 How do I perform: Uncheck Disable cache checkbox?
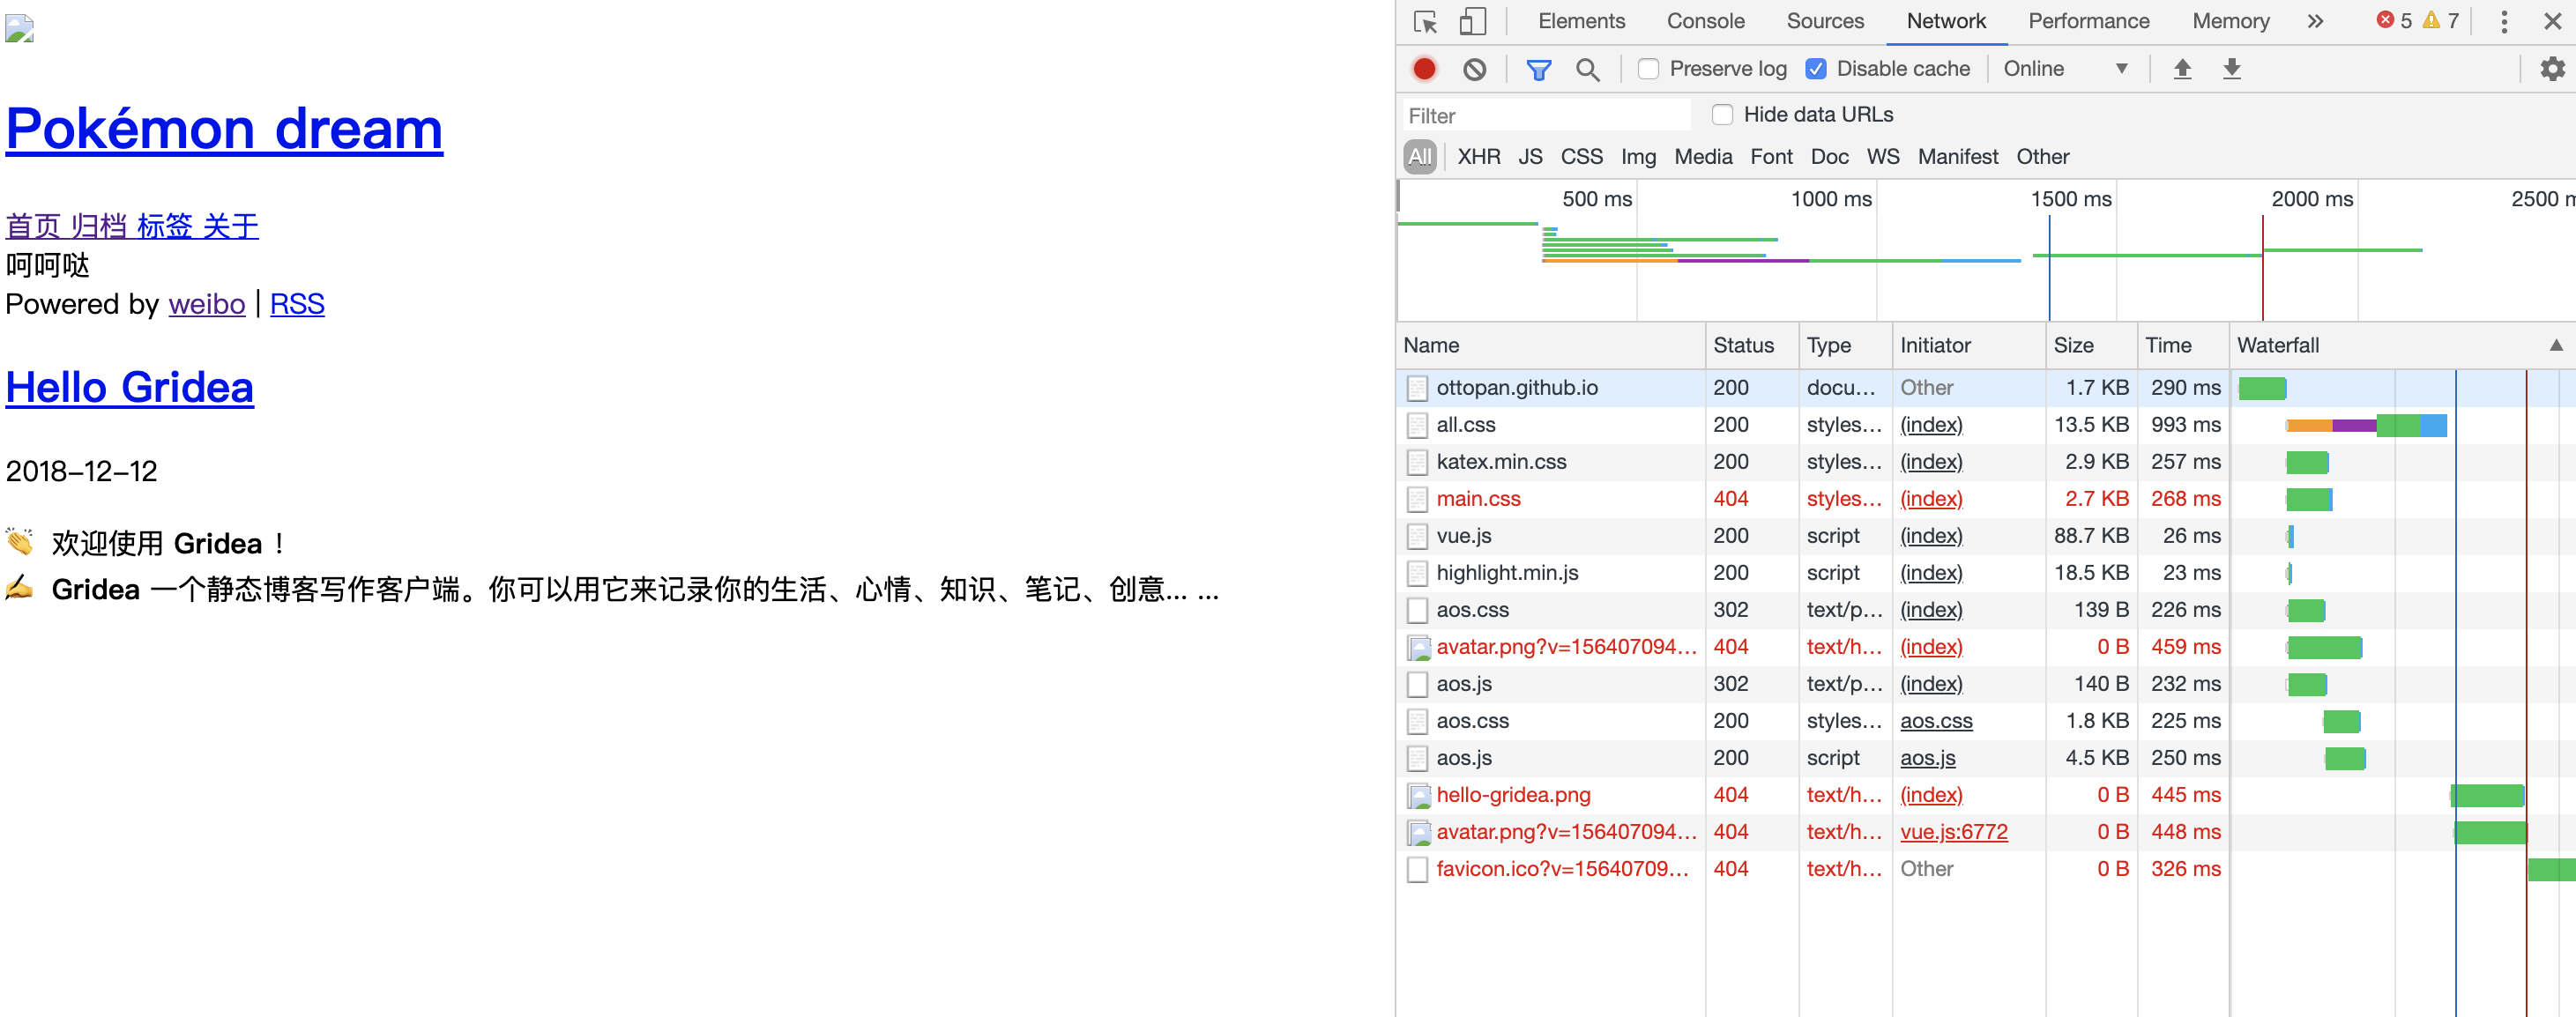pos(1816,69)
